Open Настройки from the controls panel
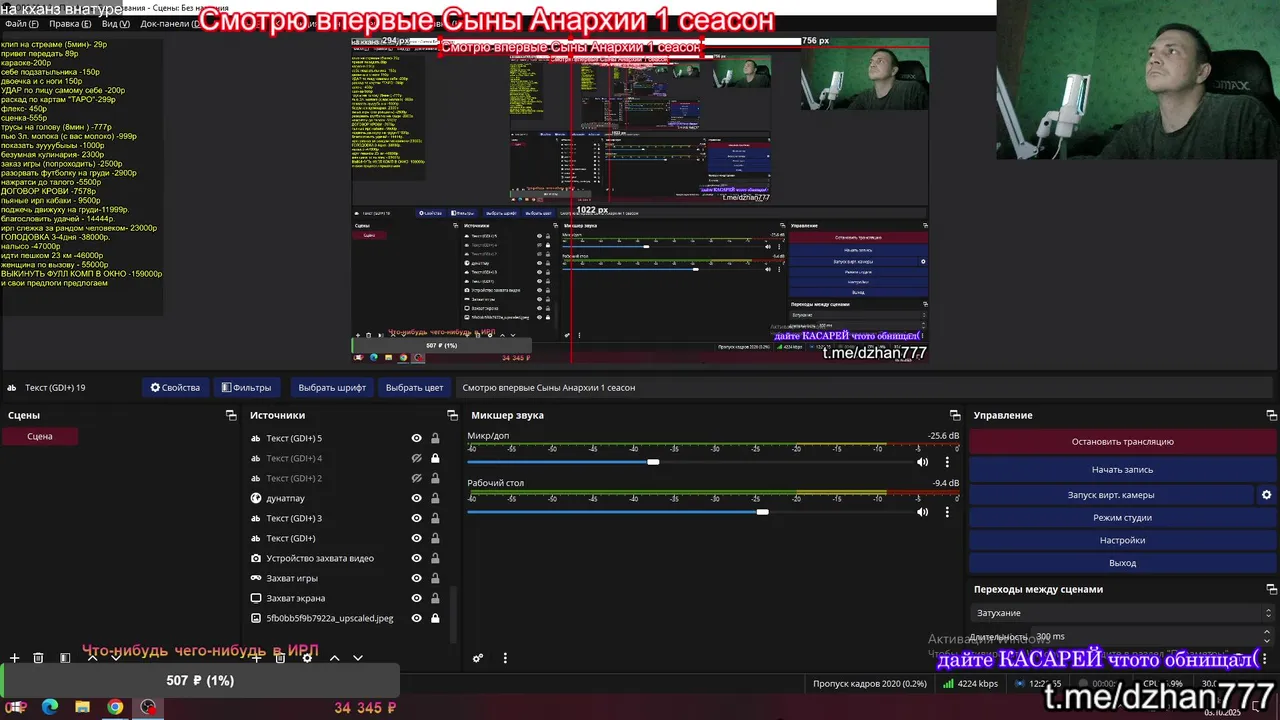Image resolution: width=1280 pixels, height=720 pixels. [x=1122, y=540]
